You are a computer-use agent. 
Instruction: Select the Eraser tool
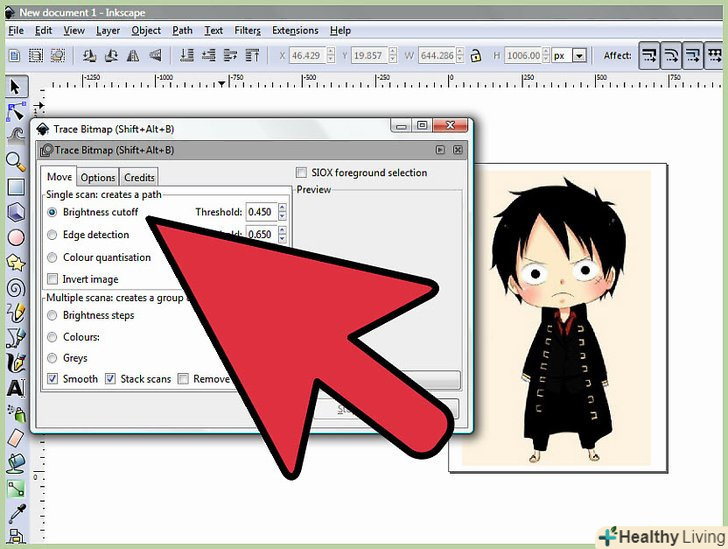tap(16, 438)
